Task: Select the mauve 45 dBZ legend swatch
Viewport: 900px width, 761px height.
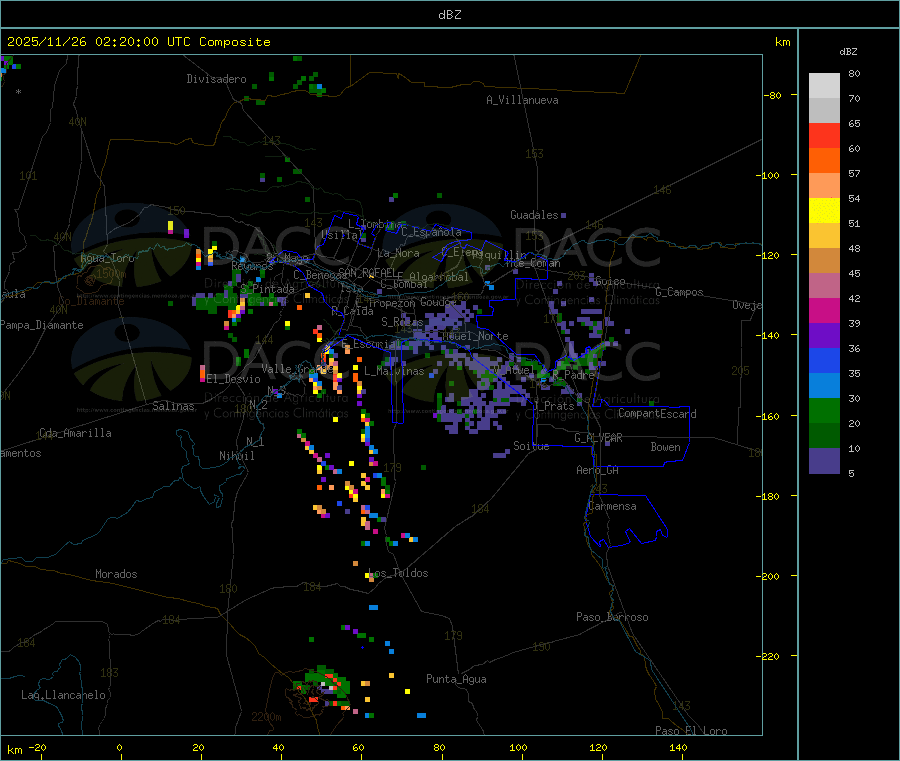Action: click(824, 286)
